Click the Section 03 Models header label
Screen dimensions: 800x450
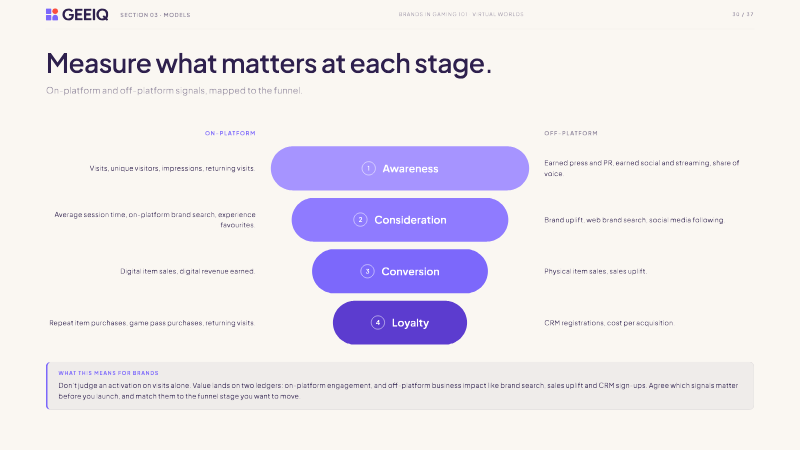(x=155, y=15)
